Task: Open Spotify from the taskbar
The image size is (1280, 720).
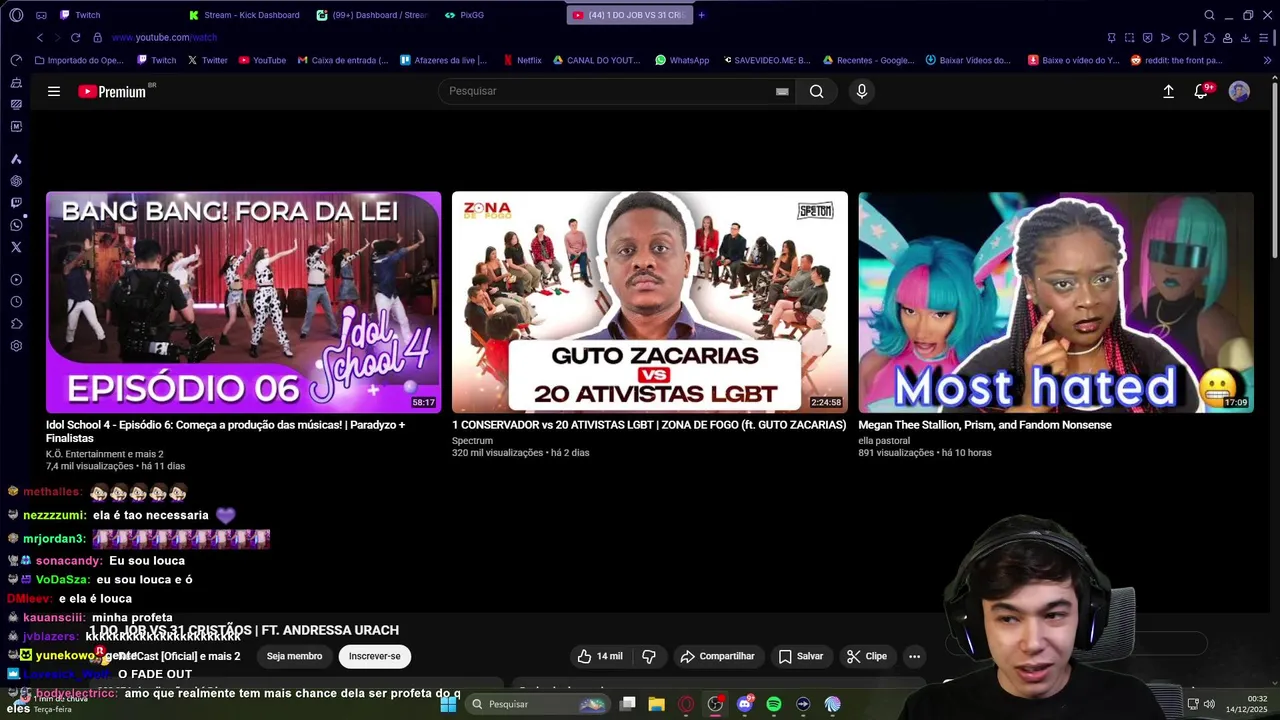Action: (x=773, y=704)
